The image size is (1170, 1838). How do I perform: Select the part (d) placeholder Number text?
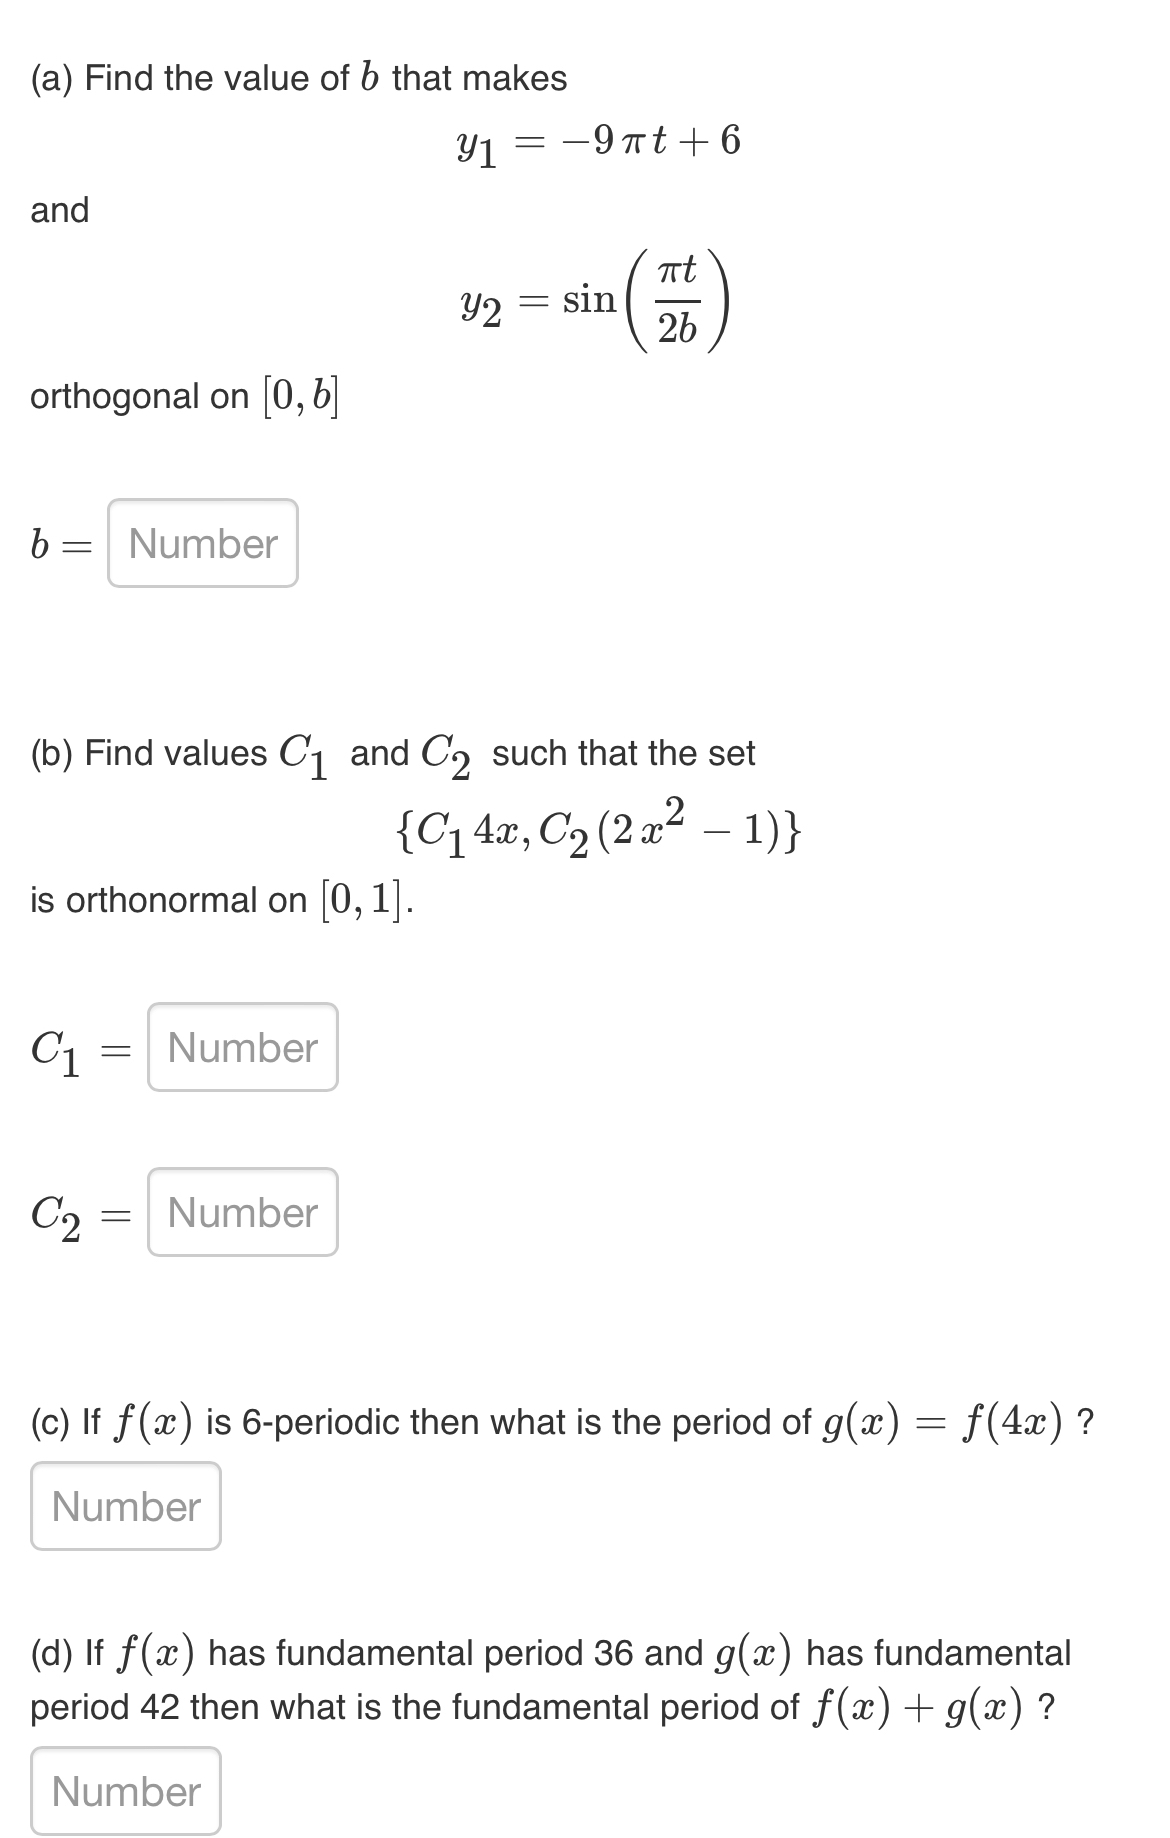pos(124,1791)
